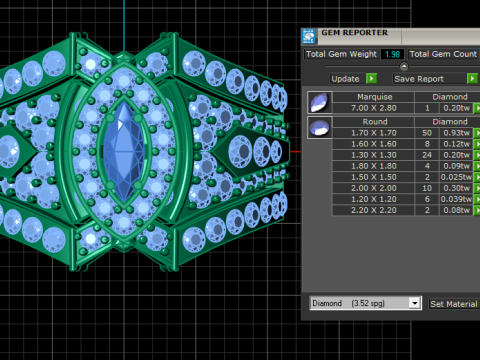
Task: Click the green arrow on the 1.60 X 1.60 row
Action: click(477, 144)
